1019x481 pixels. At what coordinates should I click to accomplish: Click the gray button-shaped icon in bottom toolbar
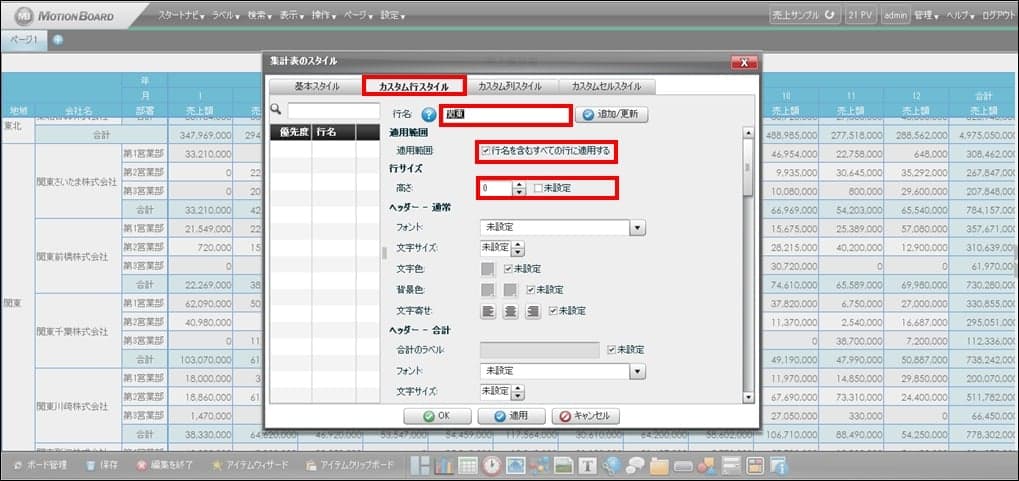click(683, 466)
